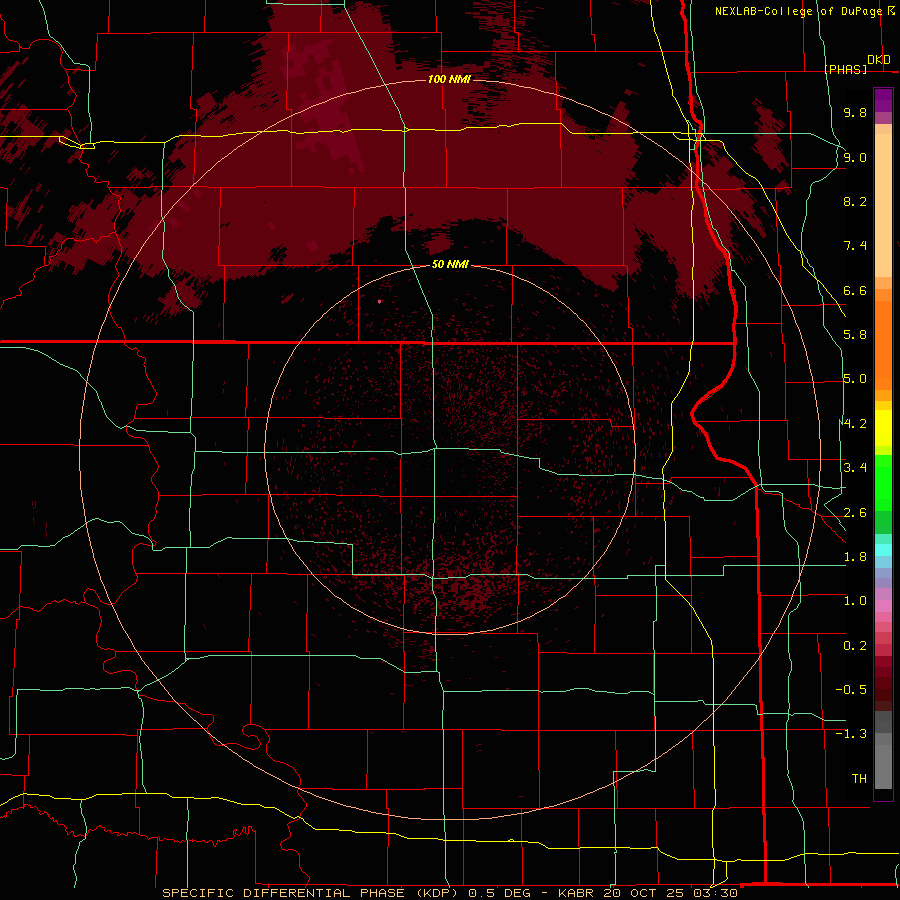This screenshot has height=900, width=900.
Task: Click the isolated pink echo inside the 50 NMI ring
Action: point(379,301)
